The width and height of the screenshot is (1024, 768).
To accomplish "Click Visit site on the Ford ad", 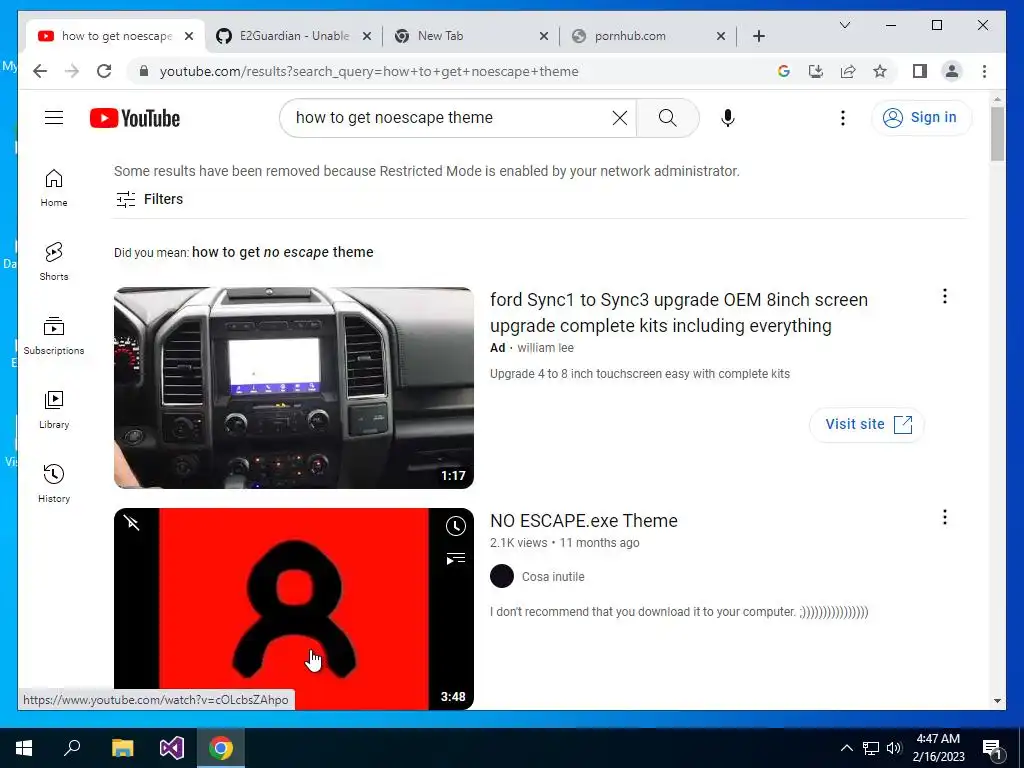I will [x=867, y=424].
